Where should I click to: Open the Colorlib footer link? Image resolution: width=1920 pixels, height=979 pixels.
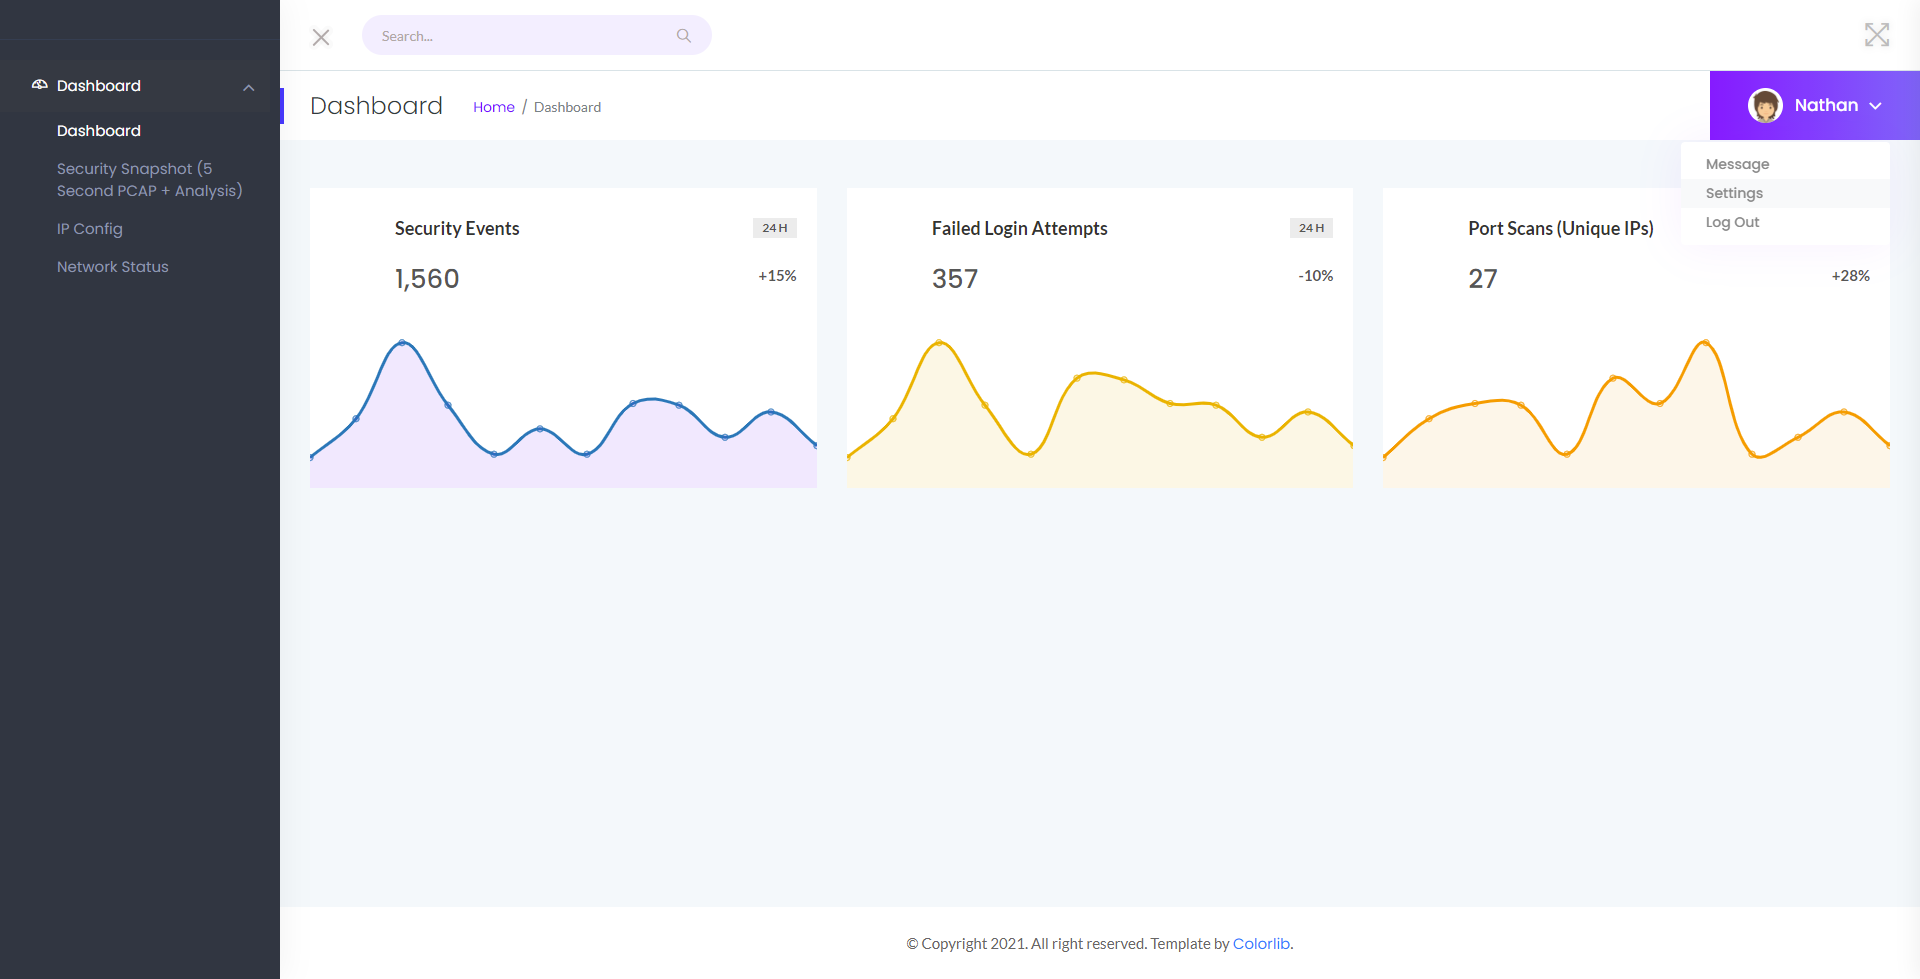(1260, 943)
